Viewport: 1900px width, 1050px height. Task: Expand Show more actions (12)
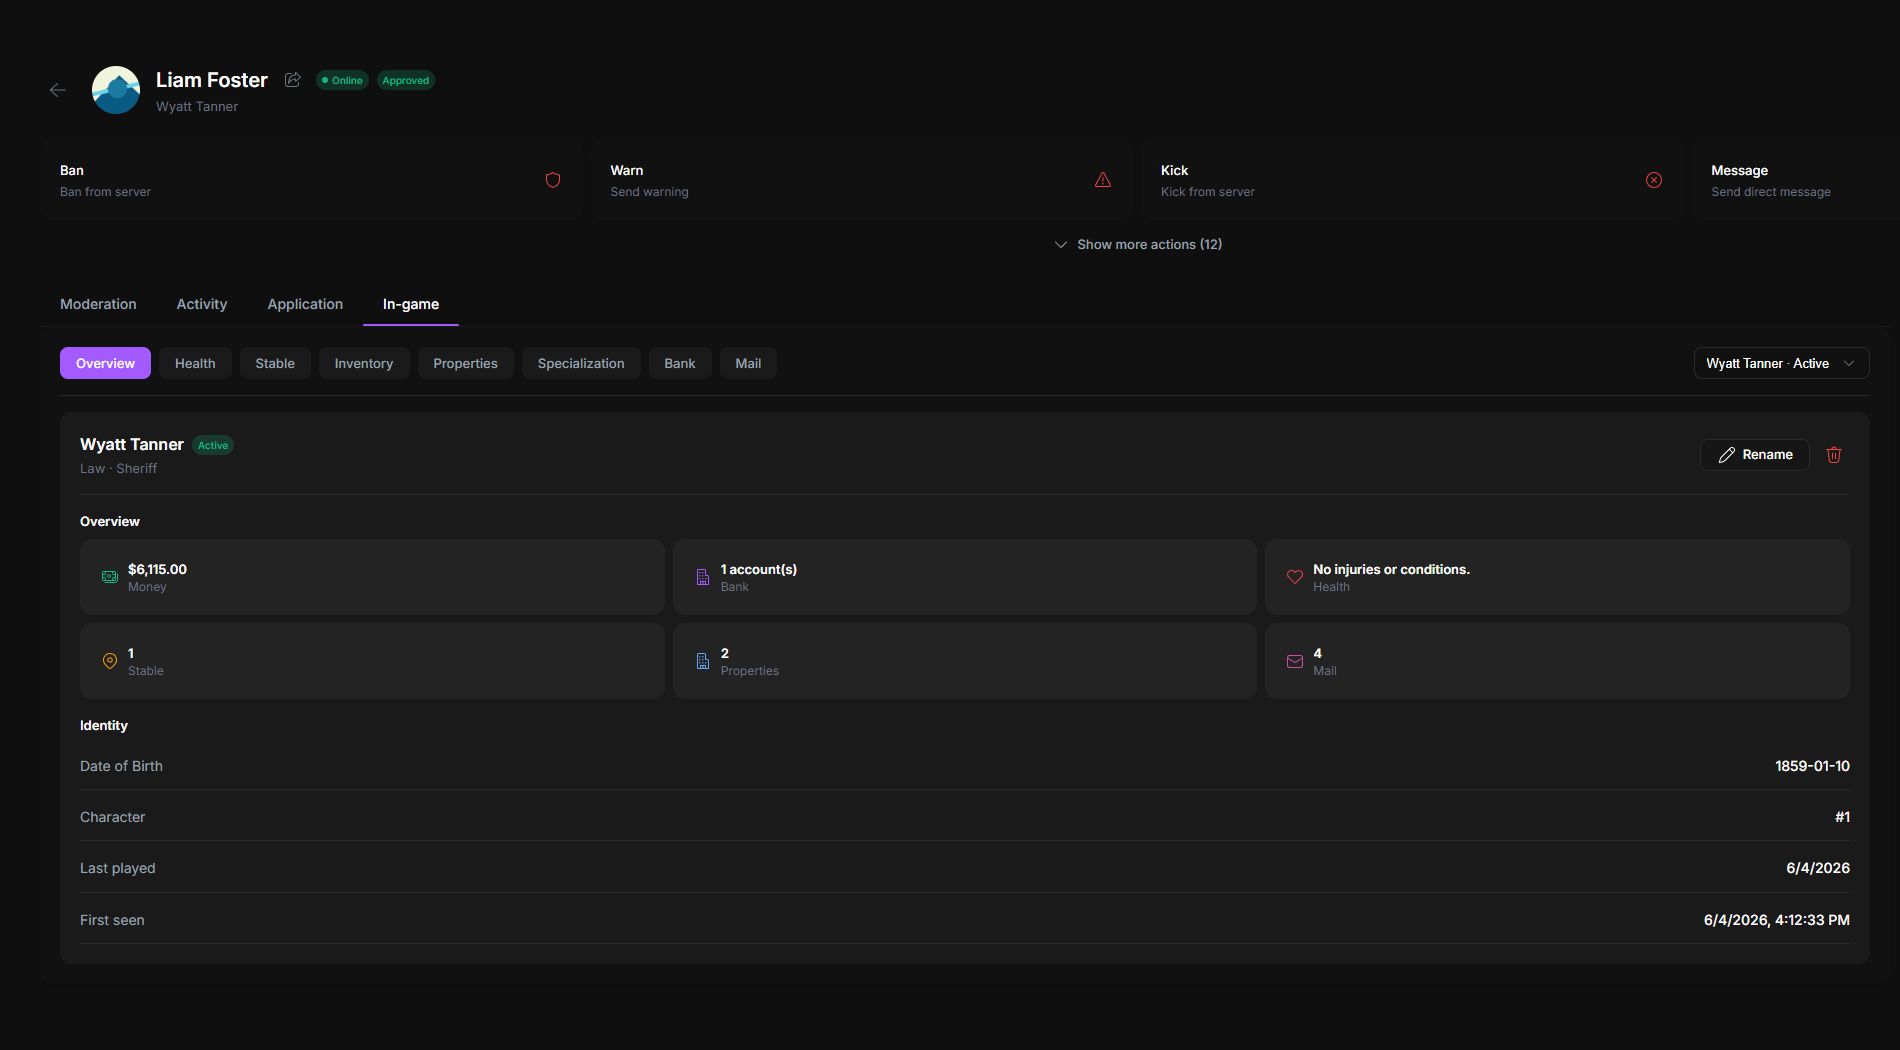1138,244
